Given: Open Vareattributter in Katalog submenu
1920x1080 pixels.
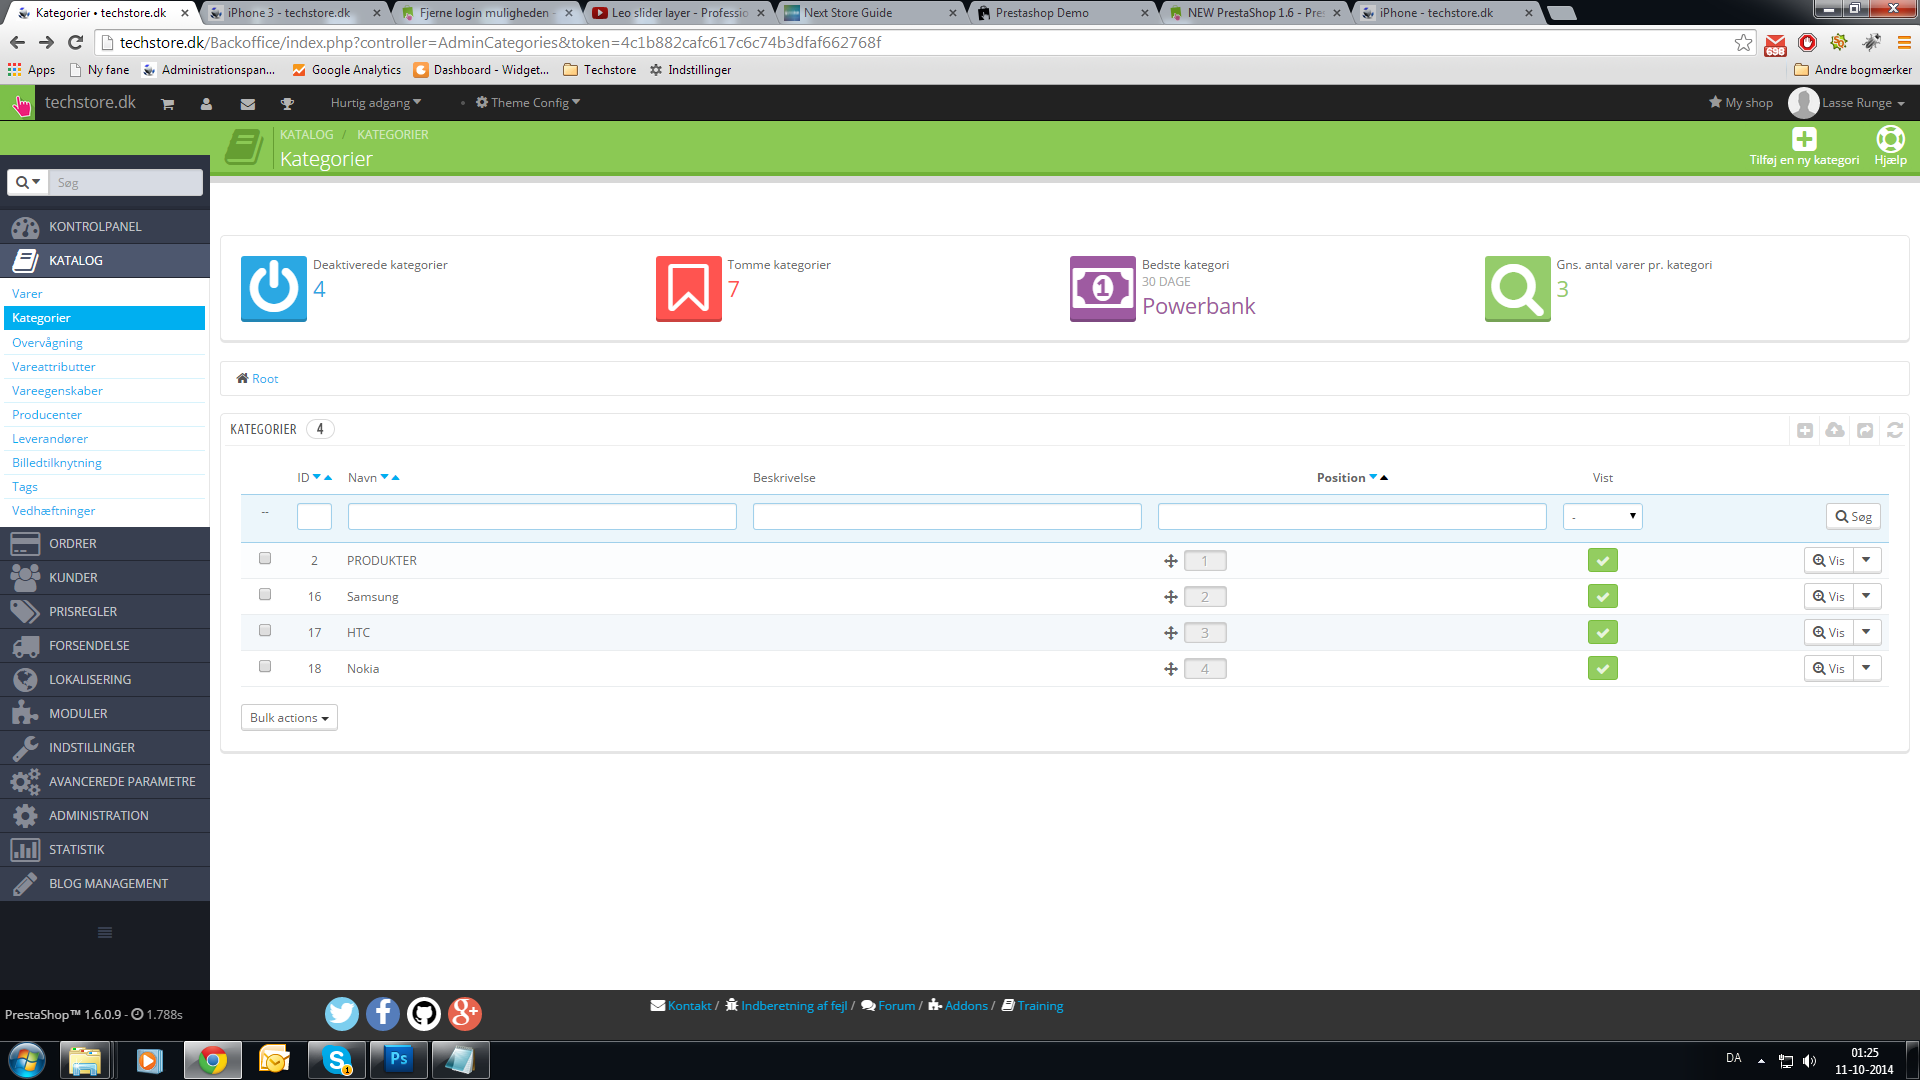Looking at the screenshot, I should 54,367.
